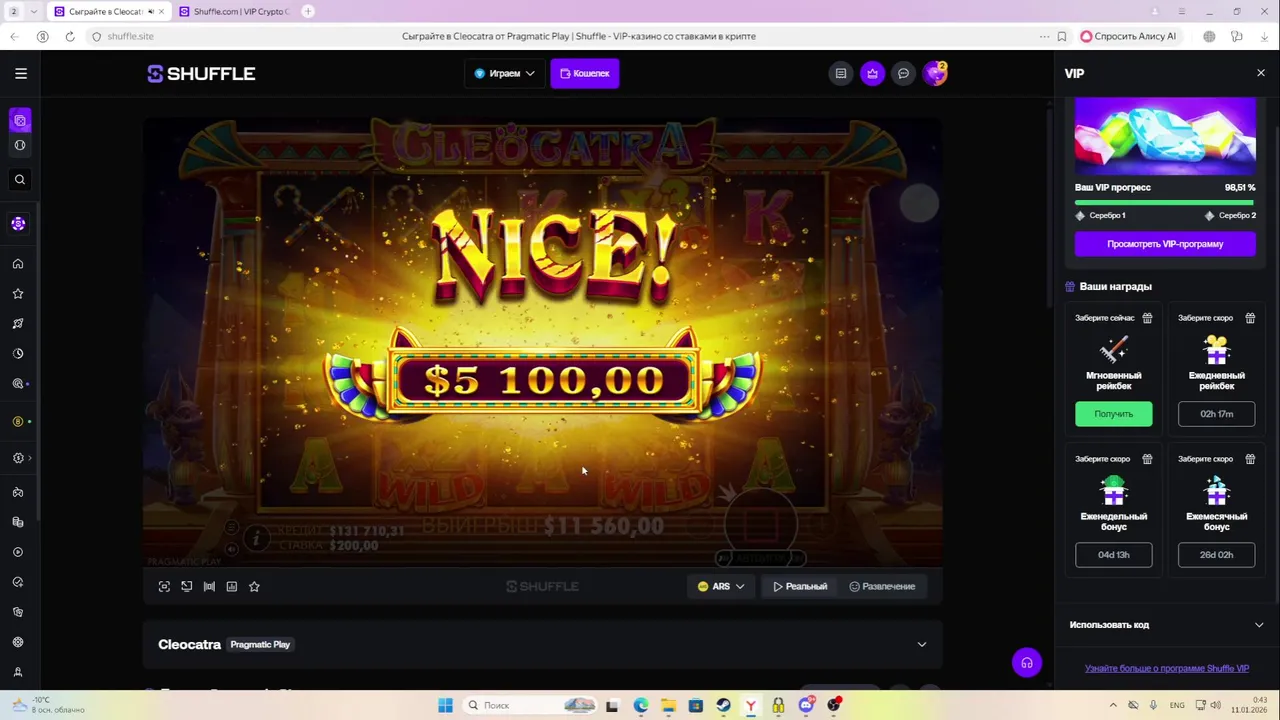Screen dimensions: 1280x720
Task: Open the Играем dropdown in header
Action: pyautogui.click(x=505, y=73)
